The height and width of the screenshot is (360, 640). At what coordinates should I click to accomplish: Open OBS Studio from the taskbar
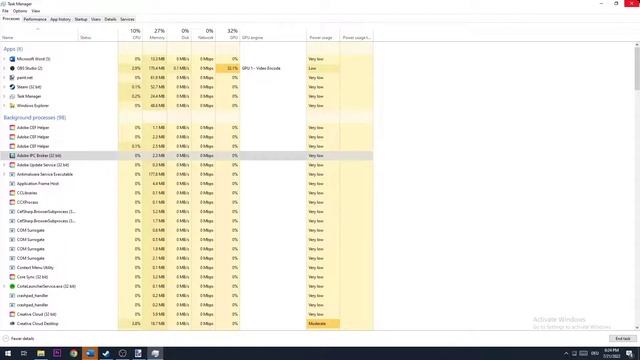122,353
